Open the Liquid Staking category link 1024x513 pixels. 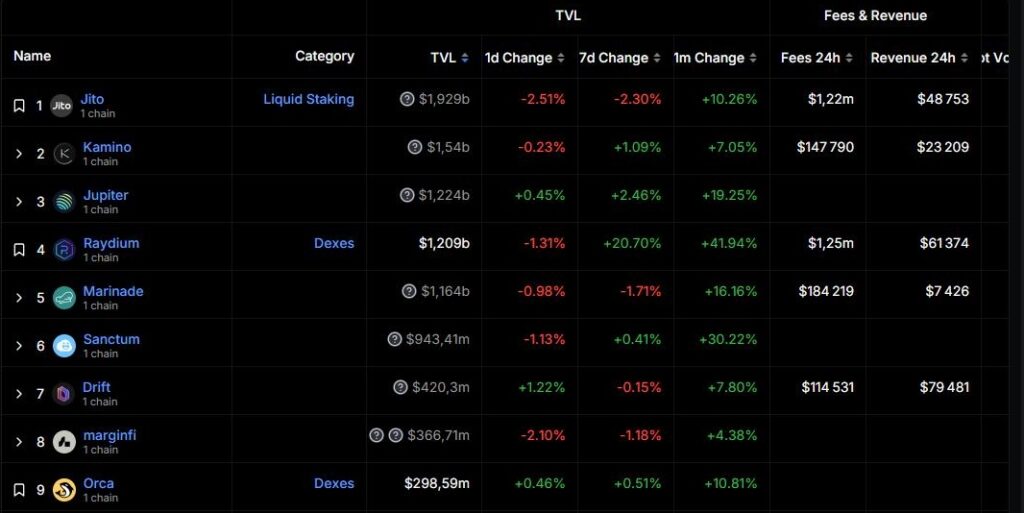[x=308, y=99]
